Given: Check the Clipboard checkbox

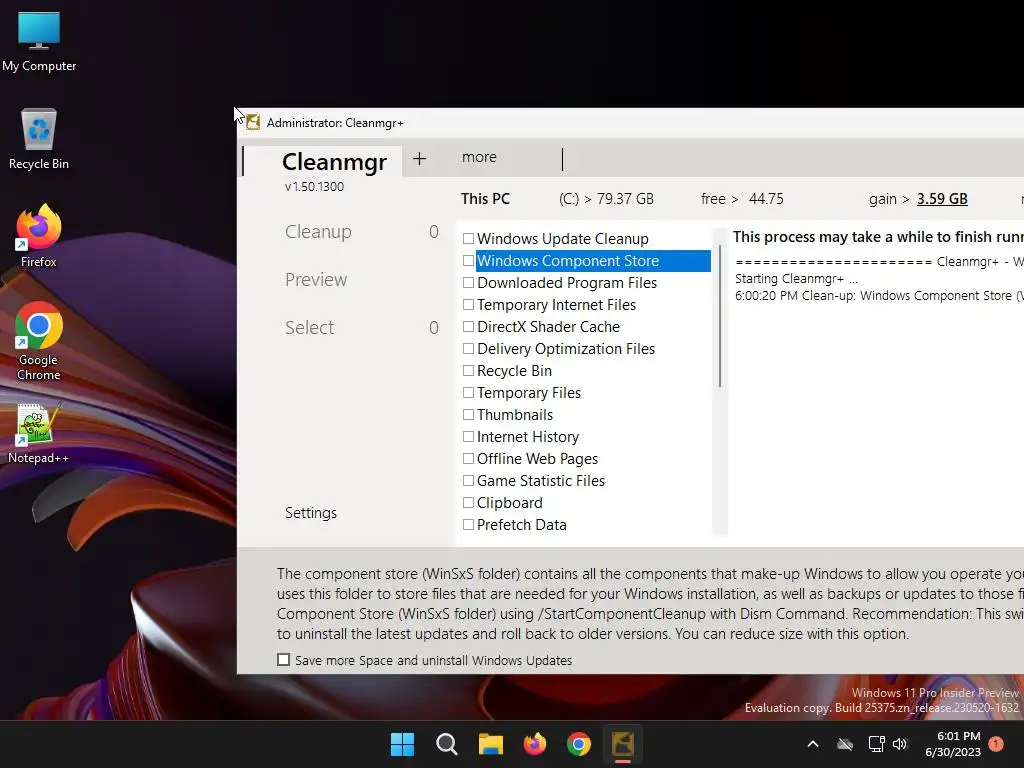Looking at the screenshot, I should [468, 503].
